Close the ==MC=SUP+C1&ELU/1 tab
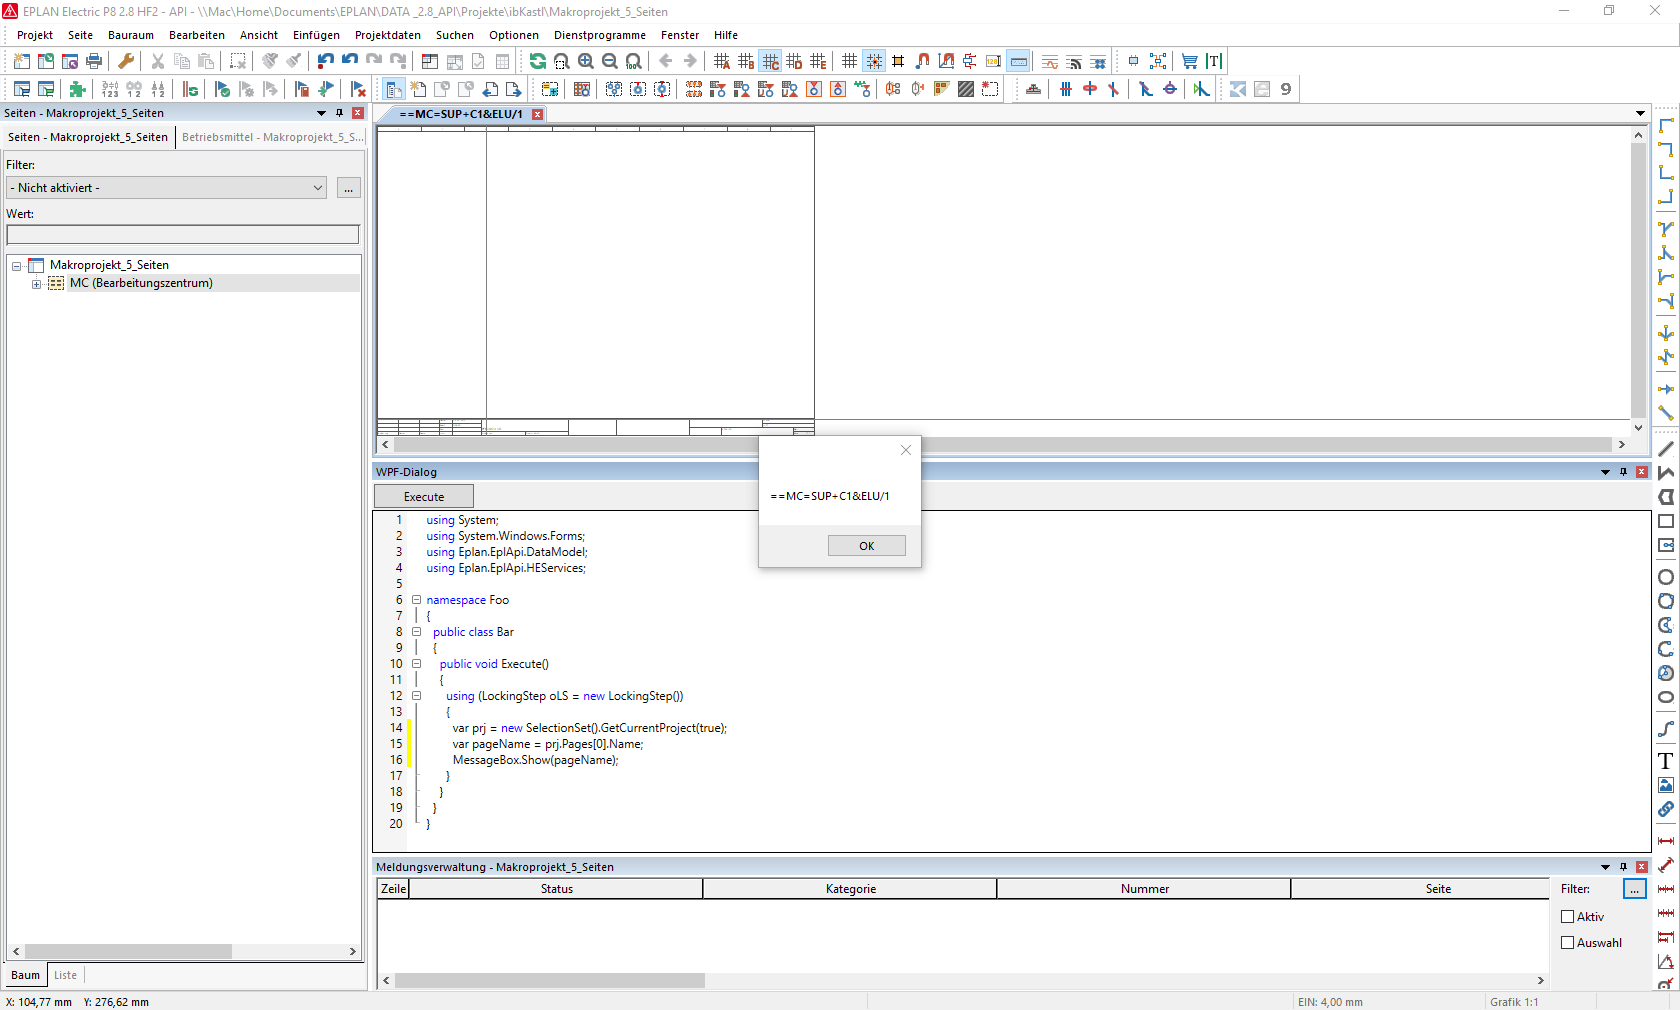The height and width of the screenshot is (1010, 1680). (x=538, y=114)
